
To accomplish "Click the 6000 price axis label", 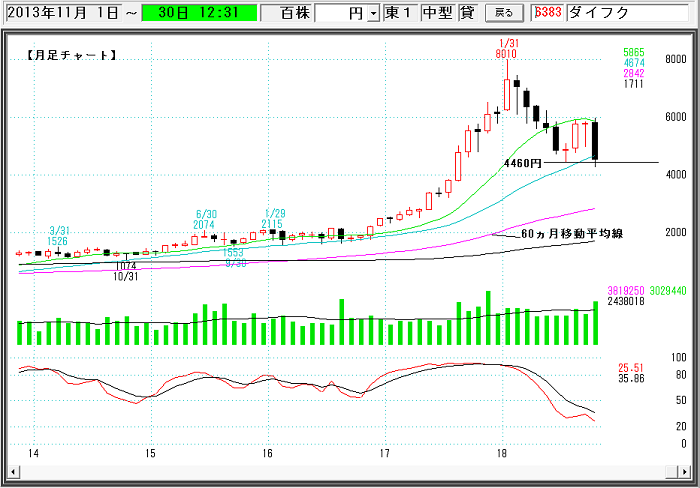I will pyautogui.click(x=676, y=117).
